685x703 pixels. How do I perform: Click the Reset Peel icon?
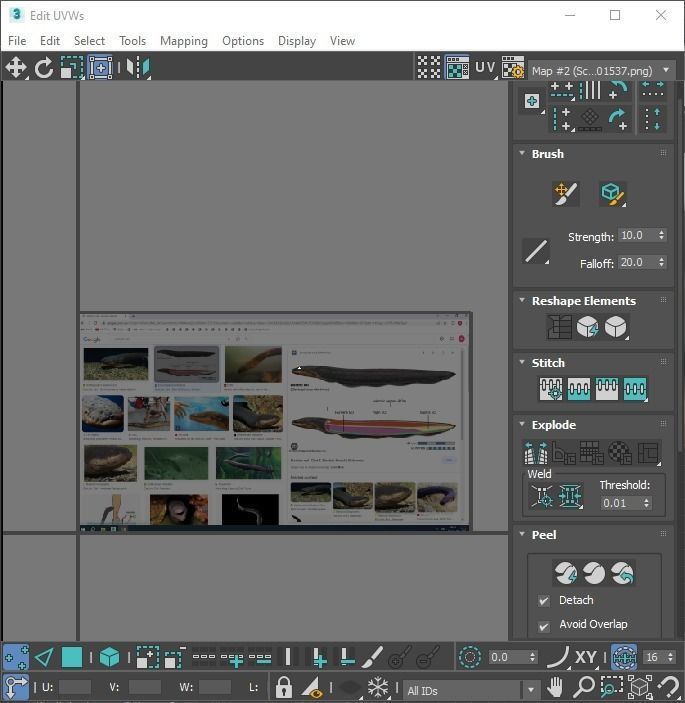[x=622, y=573]
